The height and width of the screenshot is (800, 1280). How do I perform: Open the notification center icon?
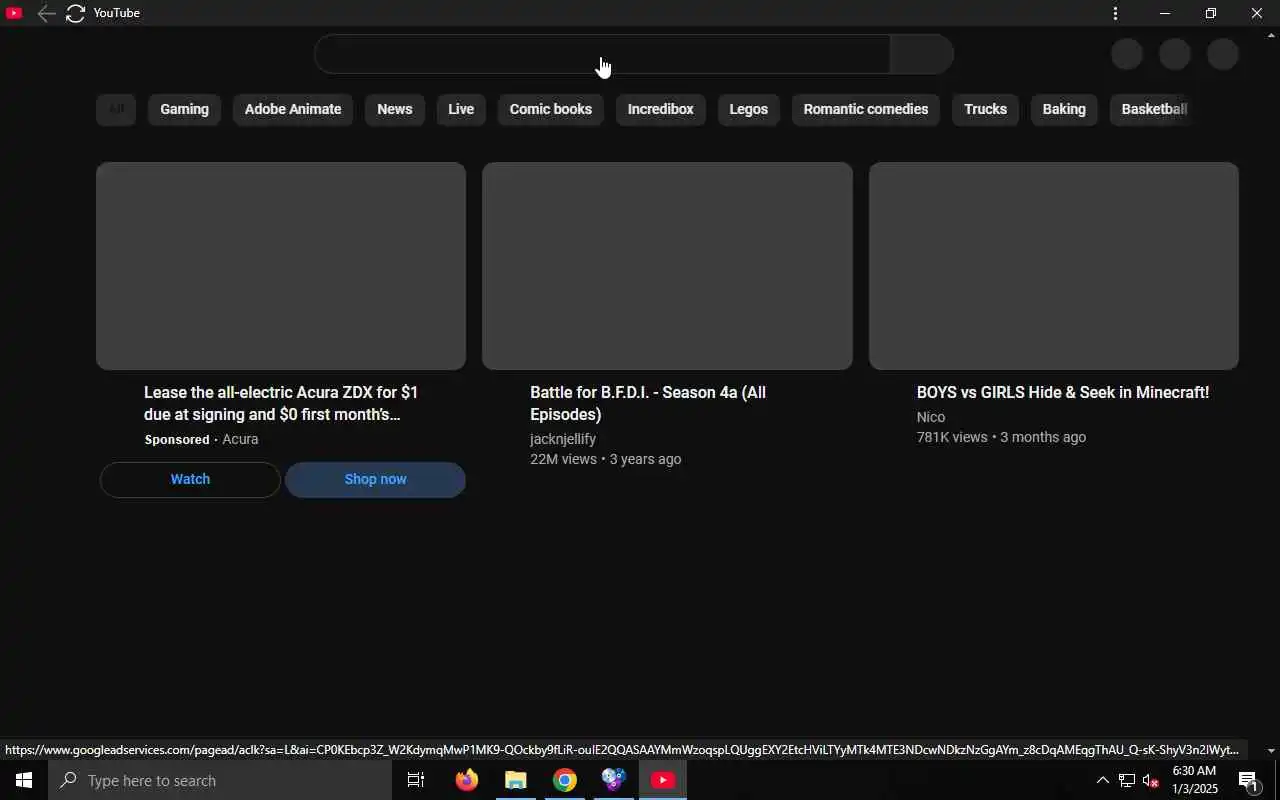coord(1248,780)
